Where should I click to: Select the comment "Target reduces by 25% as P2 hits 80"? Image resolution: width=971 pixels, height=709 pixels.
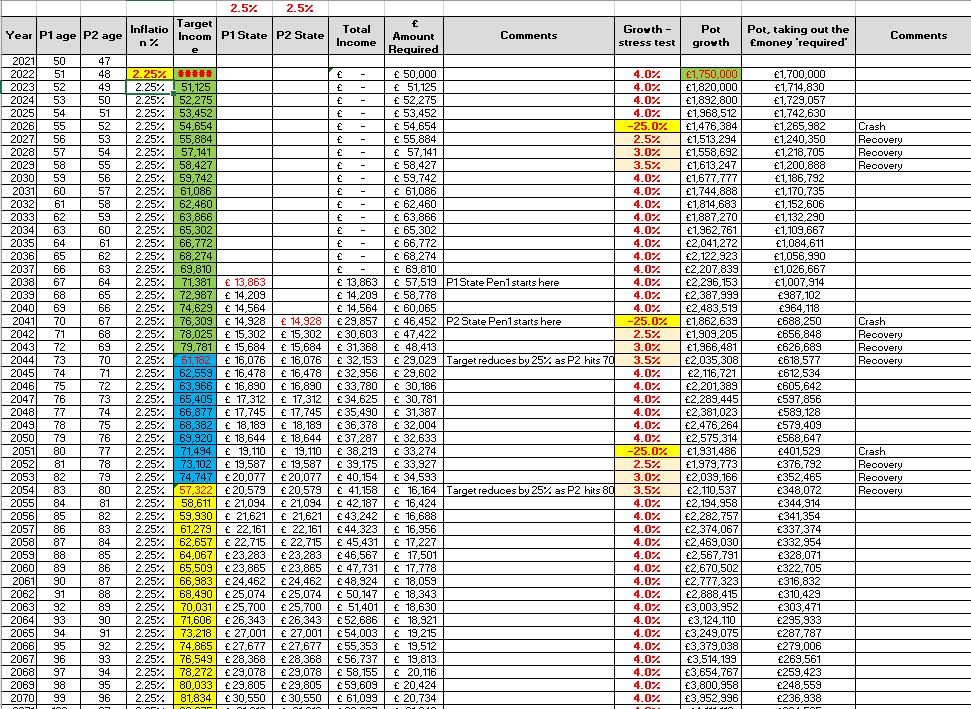coord(530,490)
